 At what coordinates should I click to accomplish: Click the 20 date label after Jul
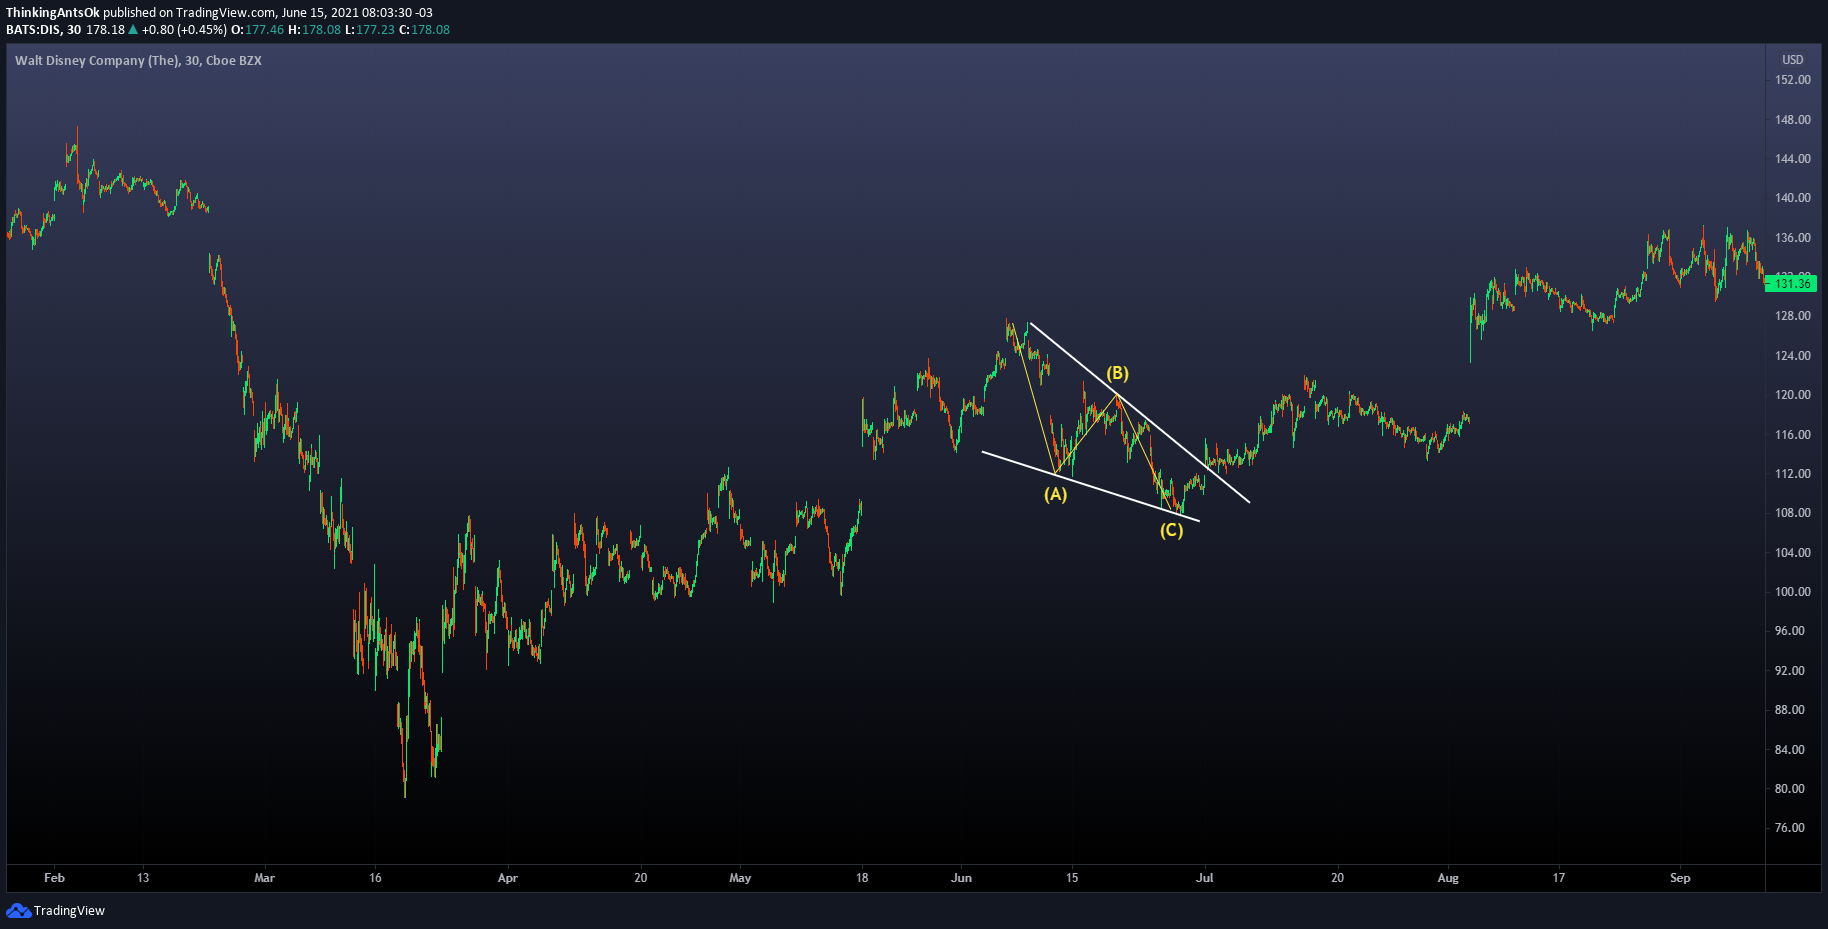coord(1337,878)
